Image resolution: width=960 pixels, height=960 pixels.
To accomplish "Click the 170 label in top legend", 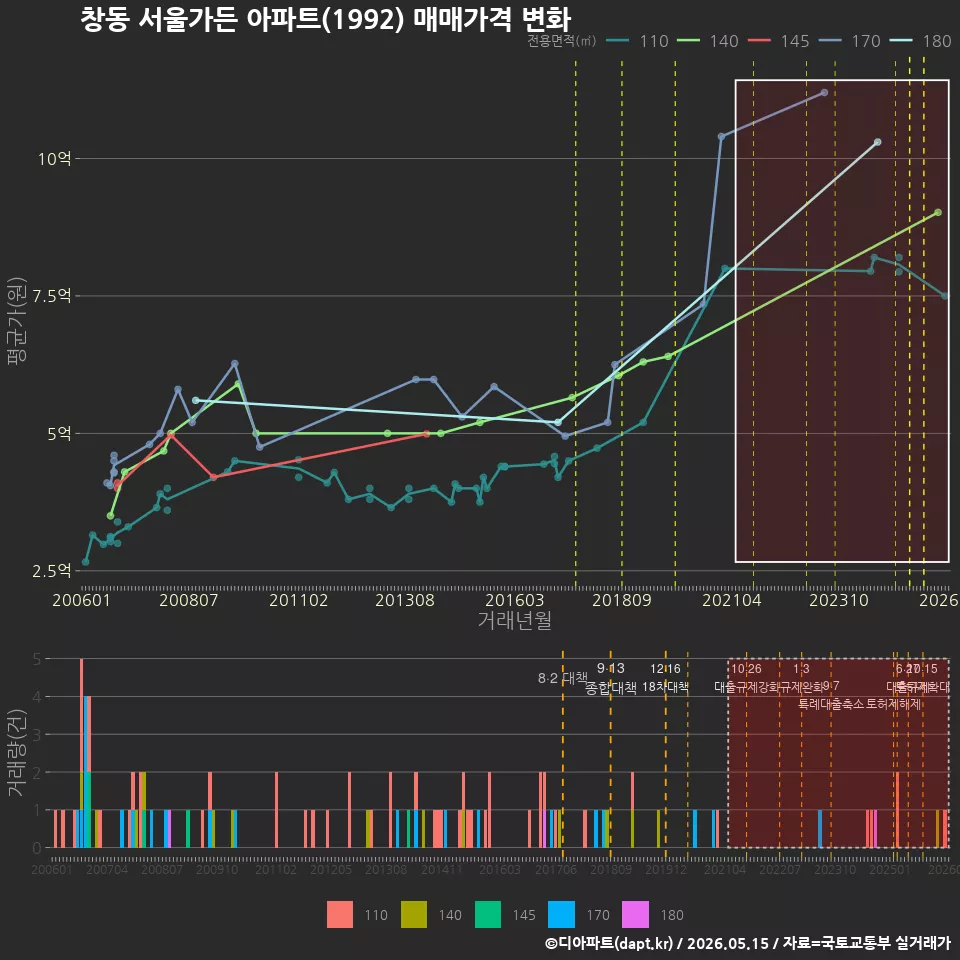I will 866,41.
